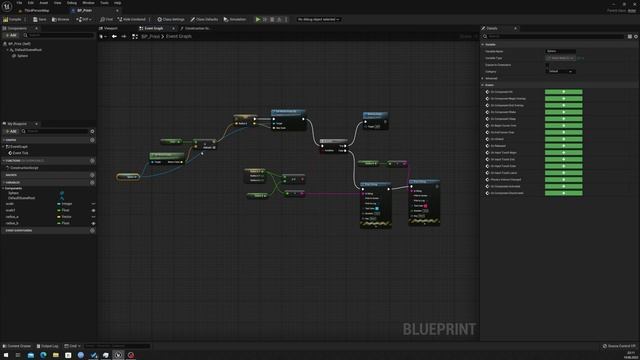
Task: Toggle visibility eye for radius_b variable
Action: [x=93, y=224]
